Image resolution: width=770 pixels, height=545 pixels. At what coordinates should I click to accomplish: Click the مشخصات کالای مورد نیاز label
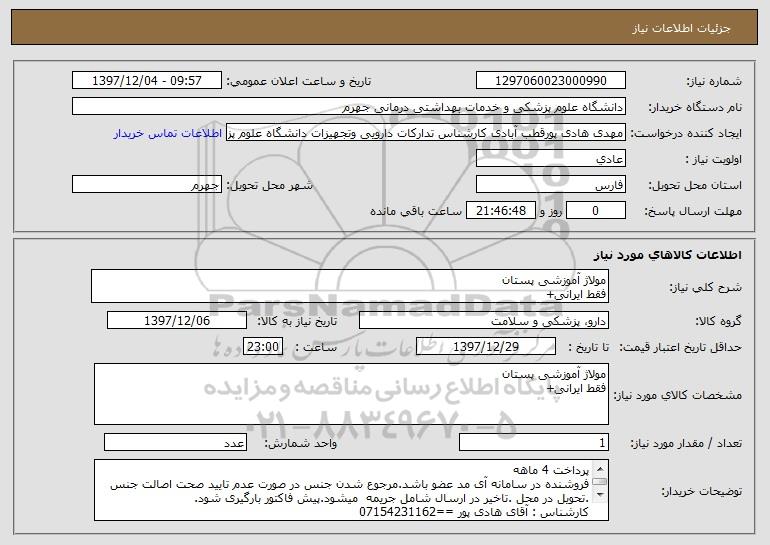point(678,395)
